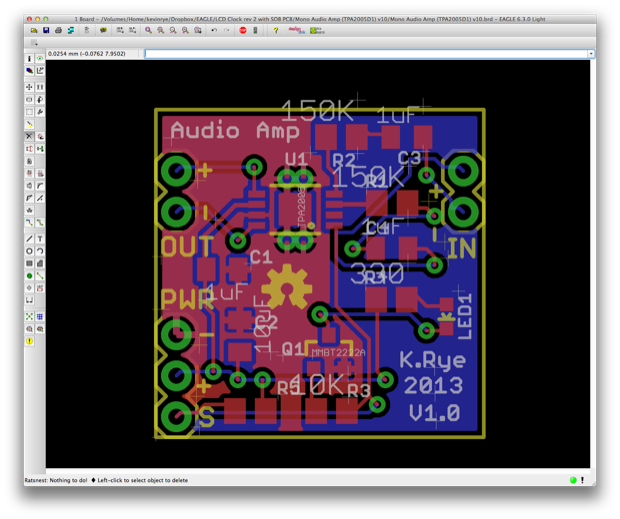Select the Show (eye) tool
The height and width of the screenshot is (519, 620).
[40, 59]
